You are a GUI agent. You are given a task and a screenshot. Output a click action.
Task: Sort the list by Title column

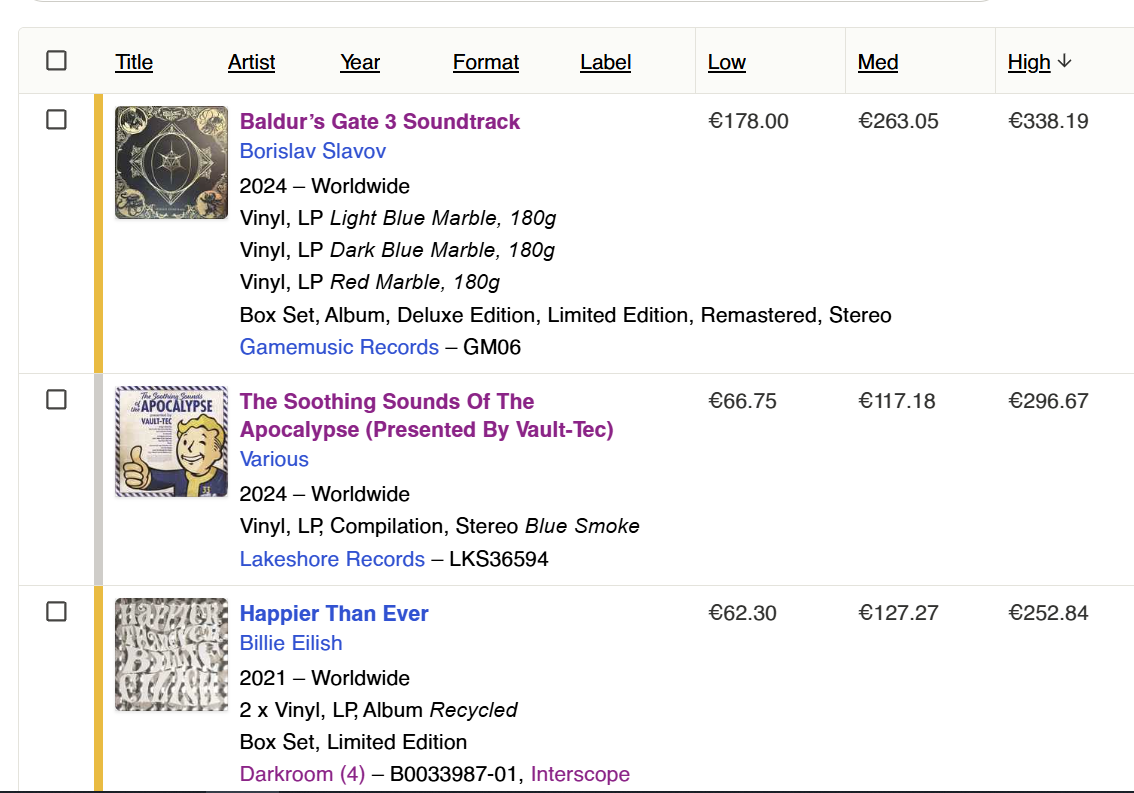click(134, 62)
